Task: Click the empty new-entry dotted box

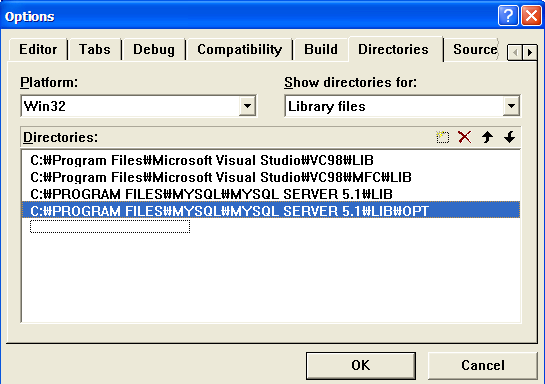Action: (110, 227)
